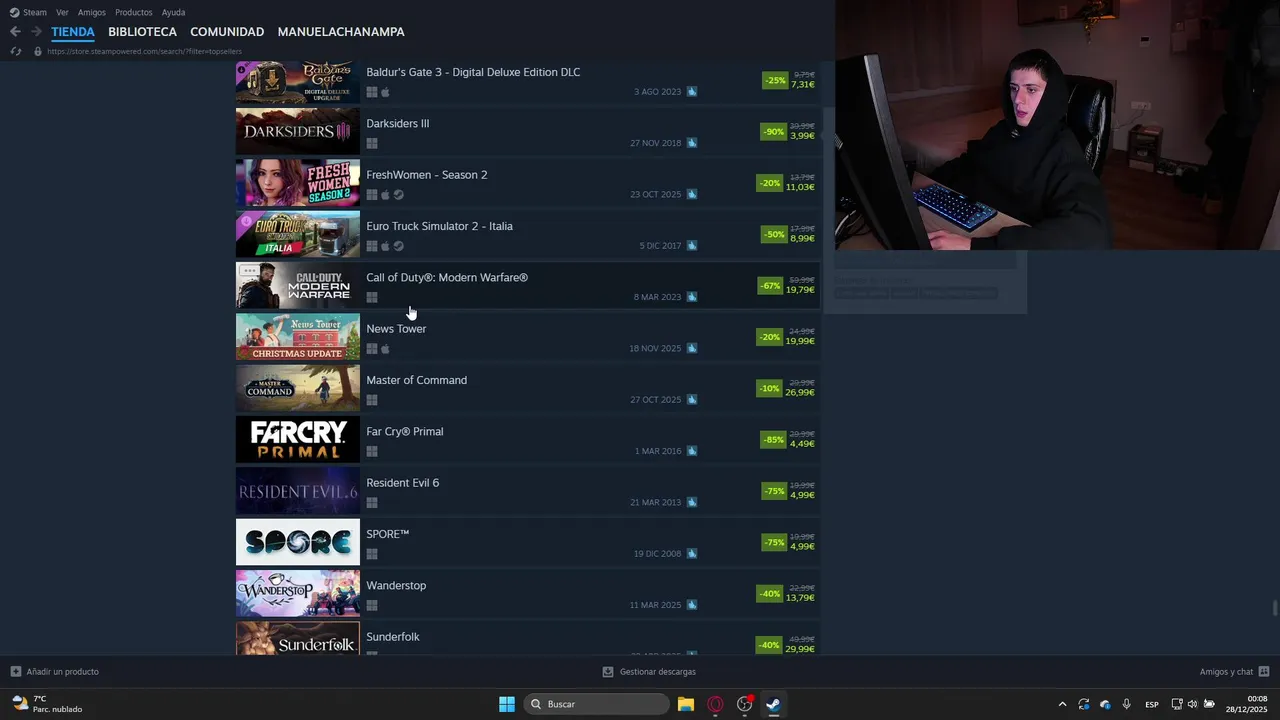Screen dimensions: 1280x720
Task: Click the review icon for Far Cry Primal
Action: pyautogui.click(x=692, y=451)
